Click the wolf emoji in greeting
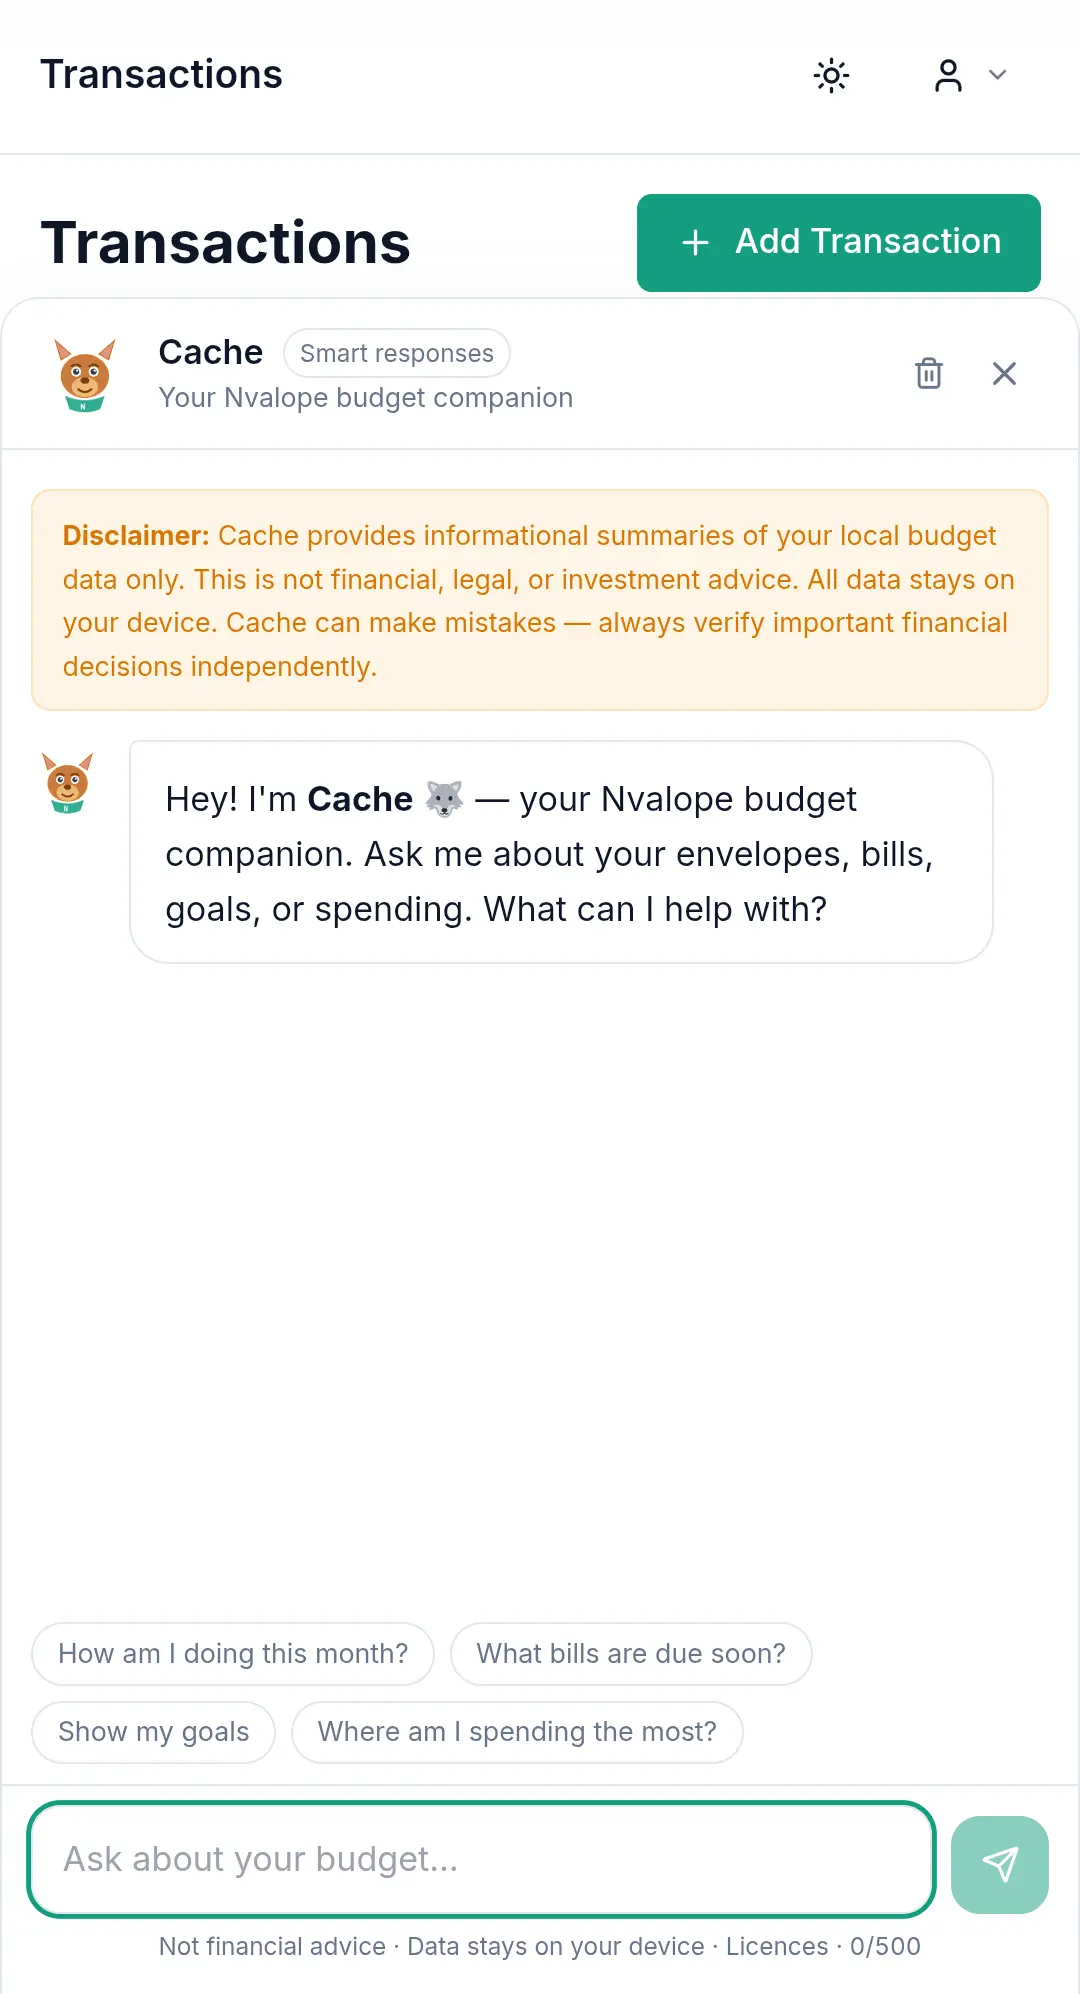Image resolution: width=1080 pixels, height=1994 pixels. point(444,799)
